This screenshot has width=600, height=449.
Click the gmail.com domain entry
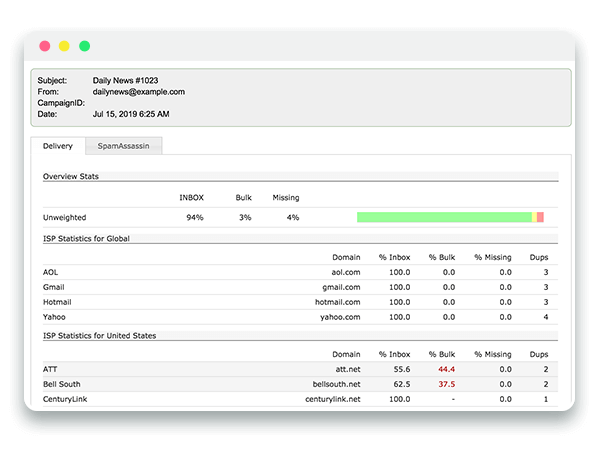tap(339, 286)
